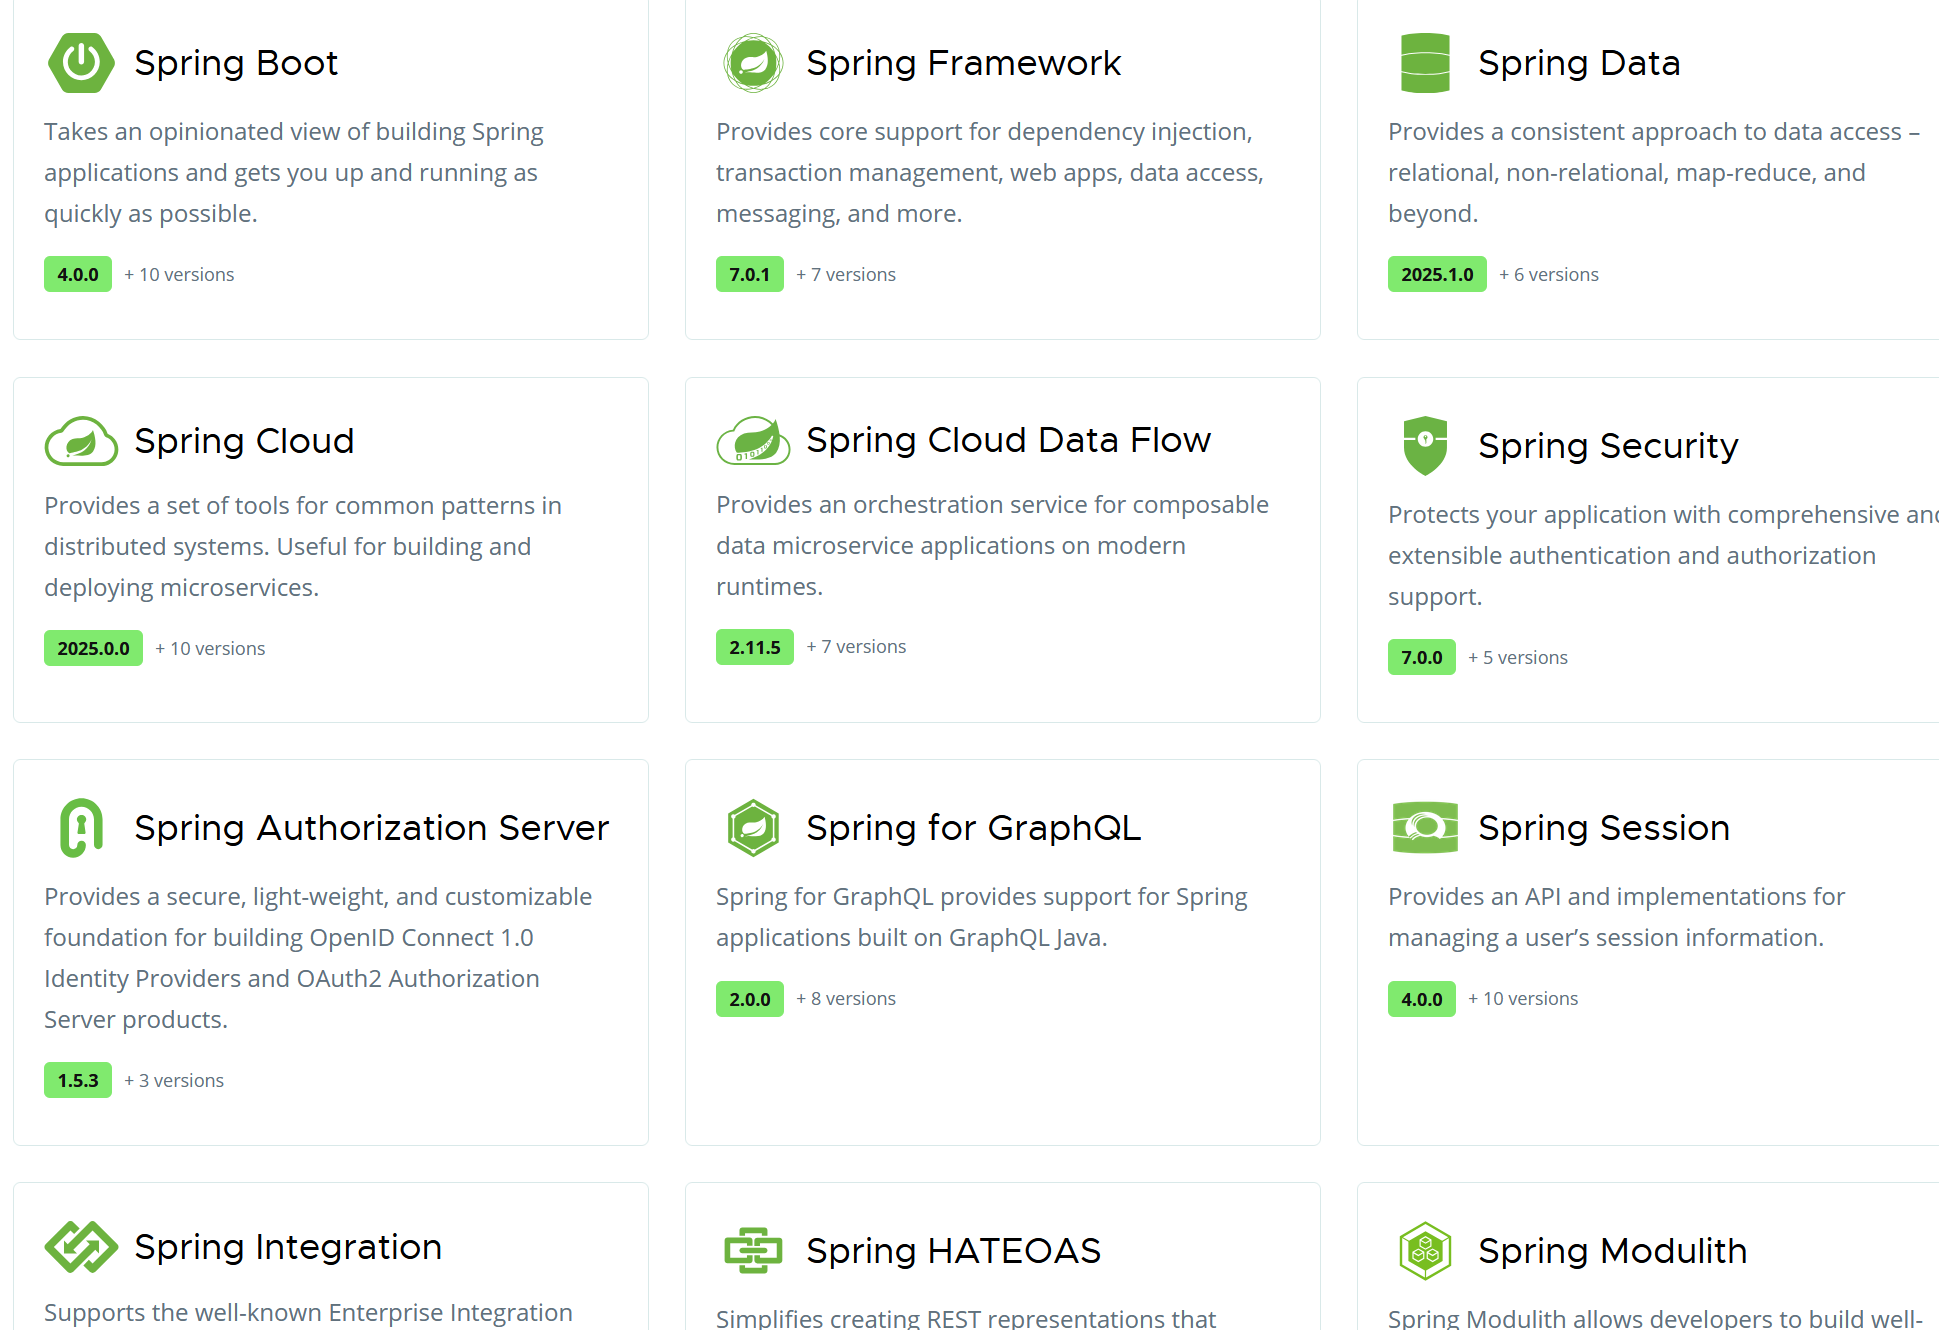Click the Spring Modulith icon

pyautogui.click(x=1425, y=1251)
